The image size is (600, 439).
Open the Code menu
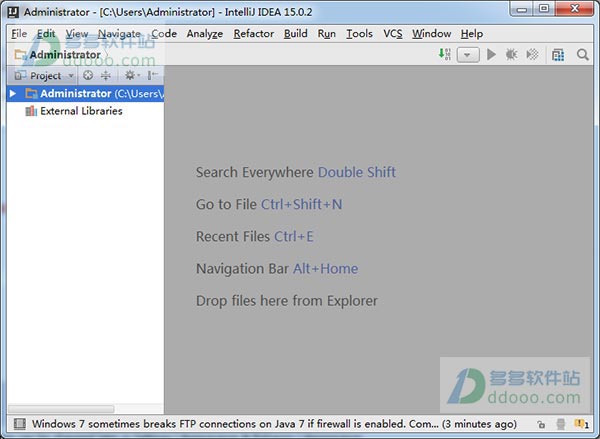[x=164, y=34]
